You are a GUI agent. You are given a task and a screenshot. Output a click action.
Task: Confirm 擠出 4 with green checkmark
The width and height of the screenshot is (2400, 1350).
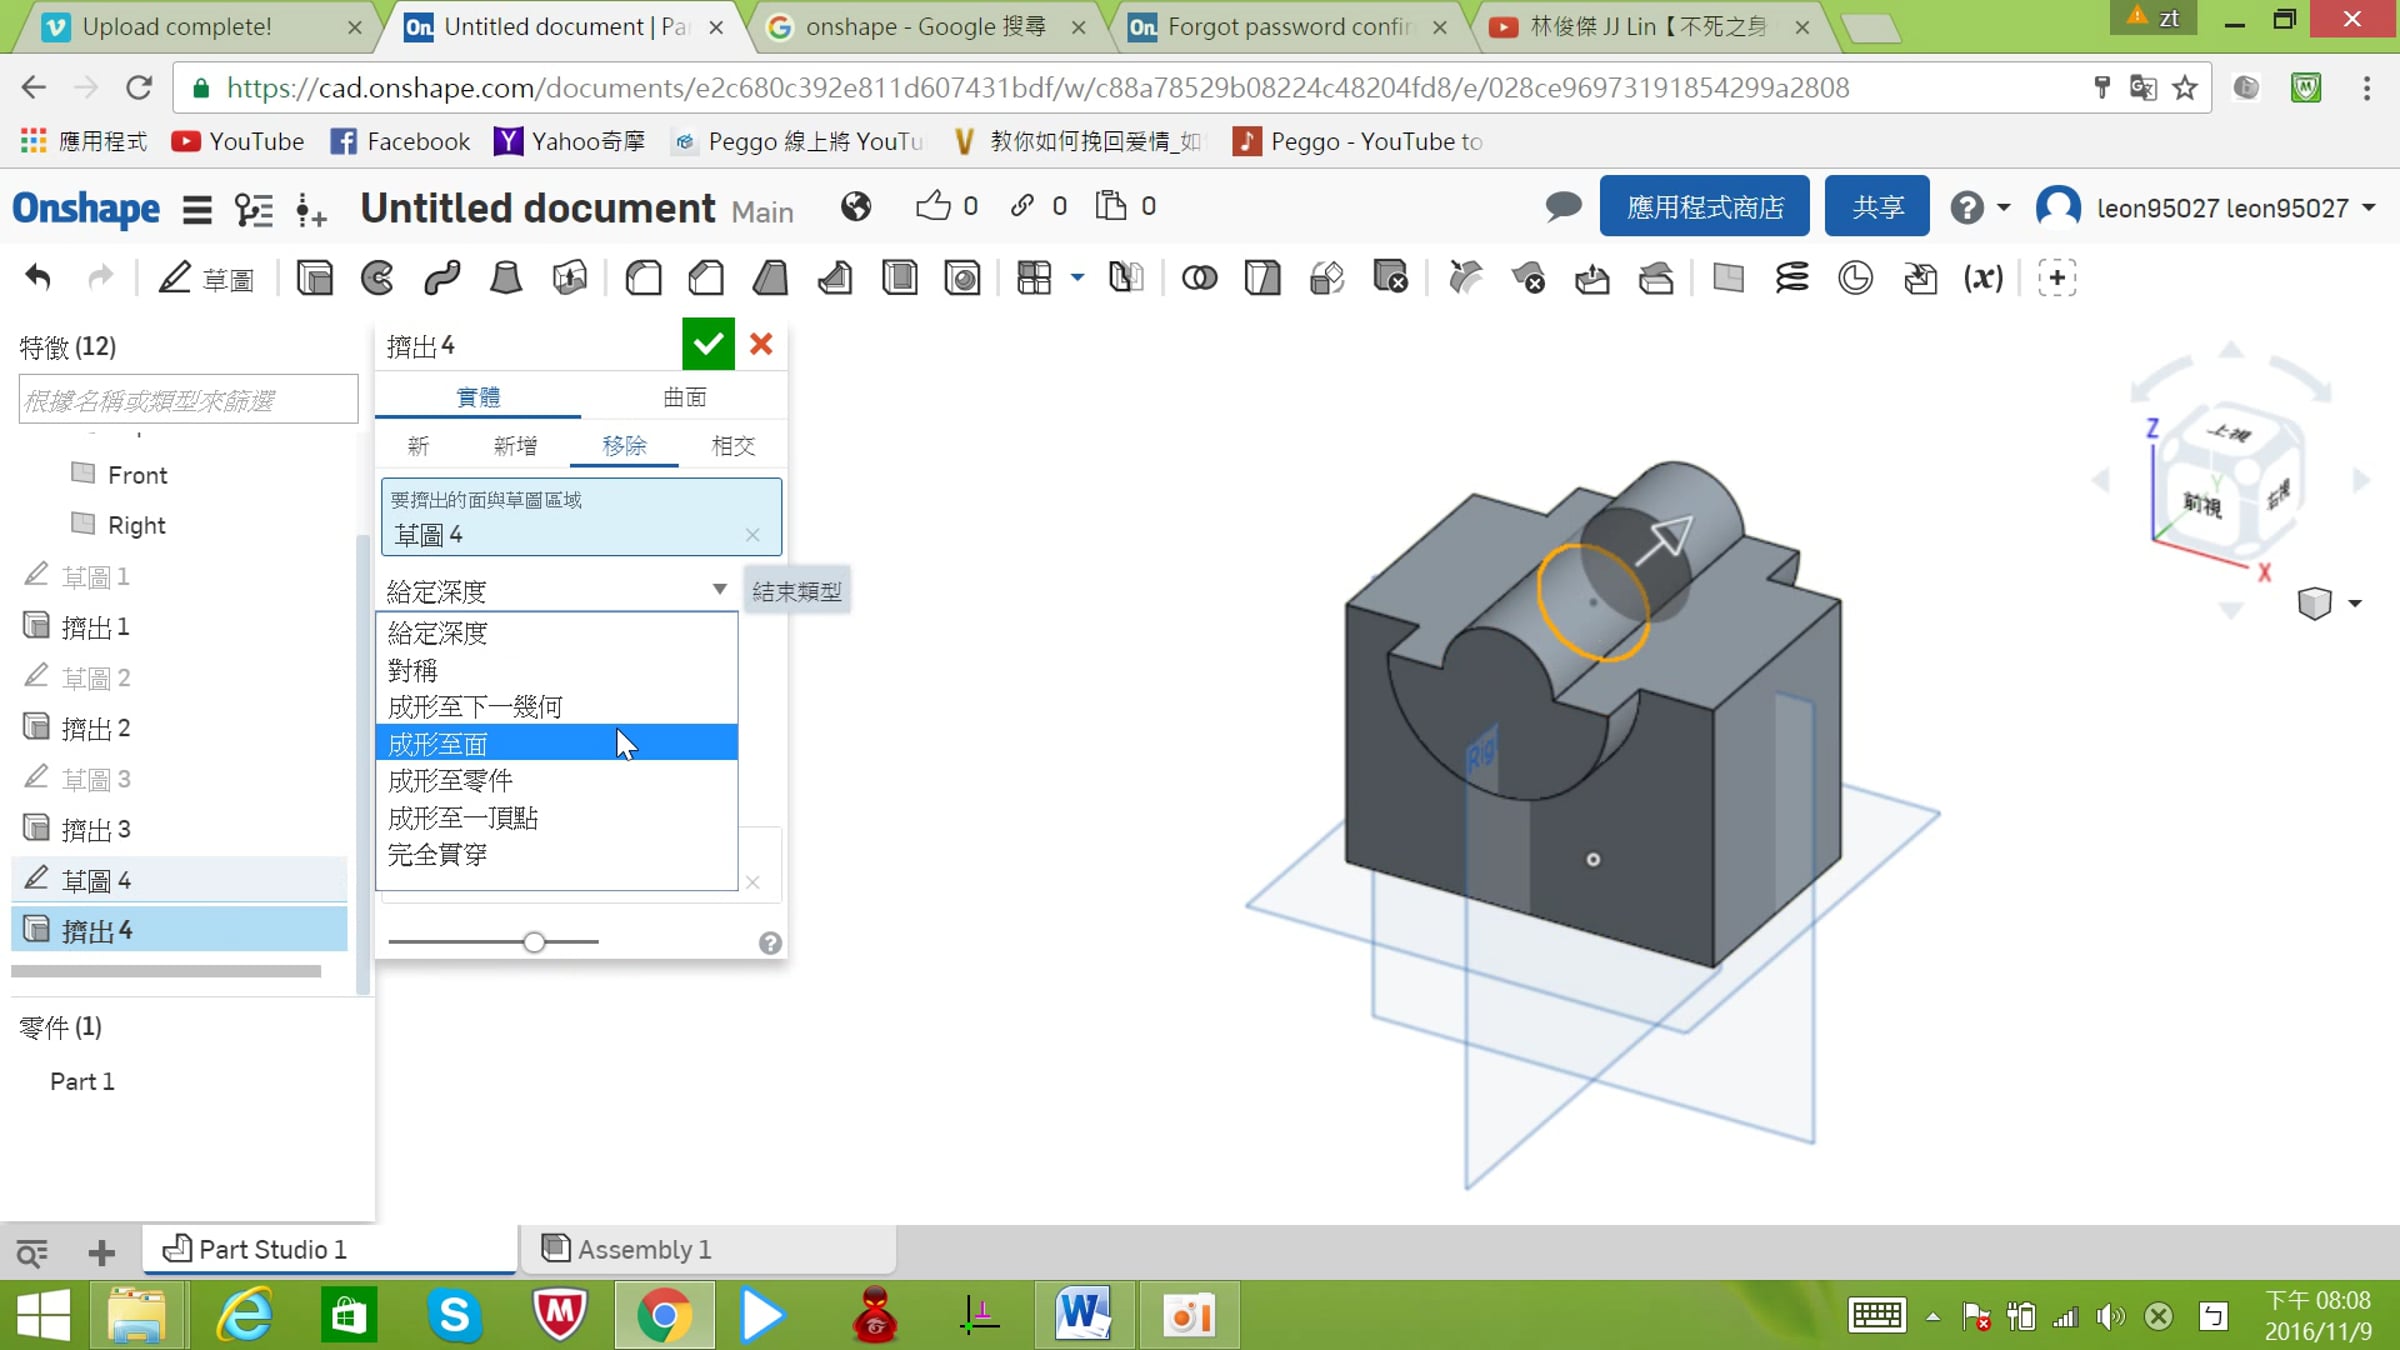[x=708, y=345]
